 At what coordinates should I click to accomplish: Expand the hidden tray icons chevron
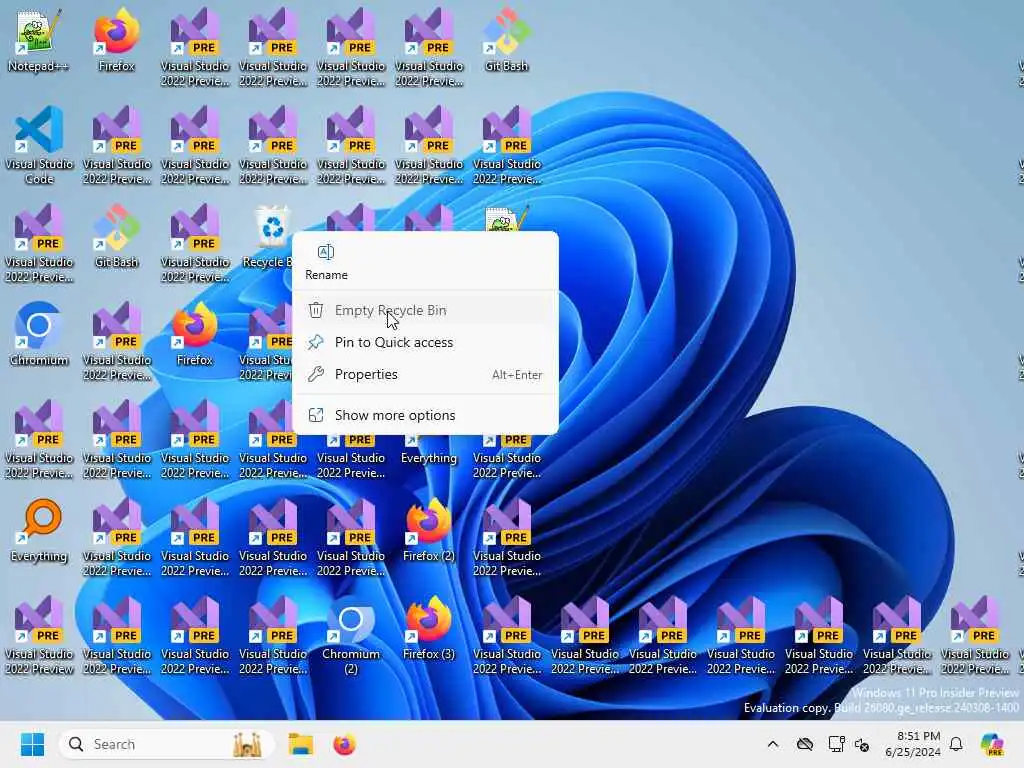[x=773, y=744]
